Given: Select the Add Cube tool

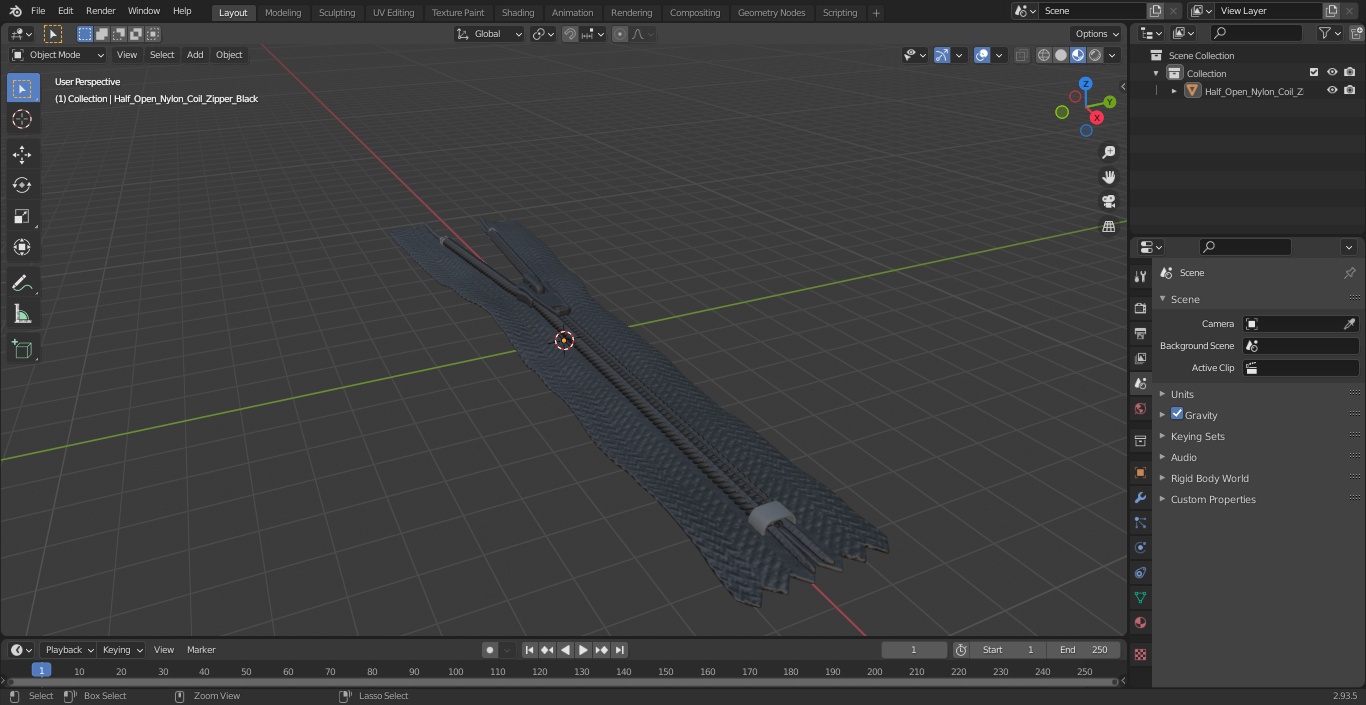Looking at the screenshot, I should point(22,350).
